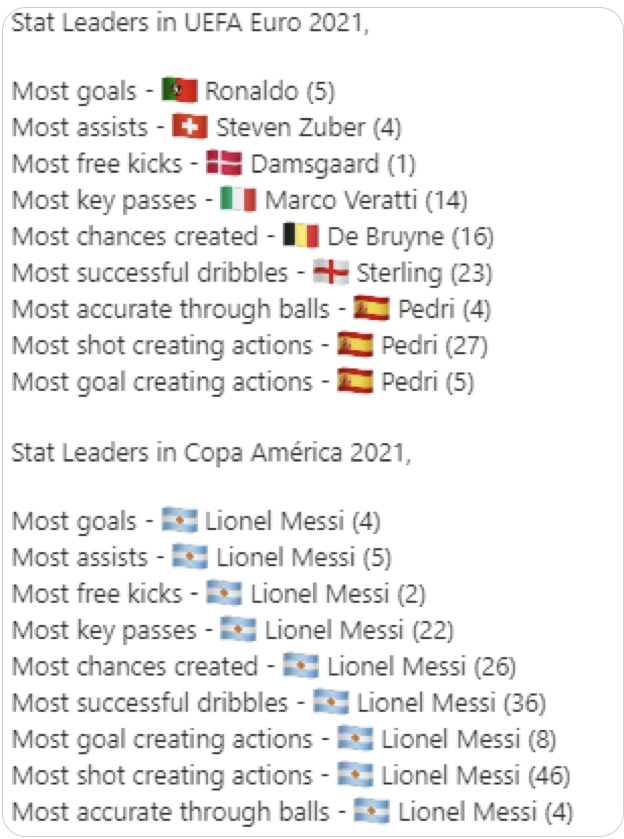Viewport: 624px width, 839px height.
Task: Click Argentina flag on shot creating actions (46)
Action: (355, 775)
